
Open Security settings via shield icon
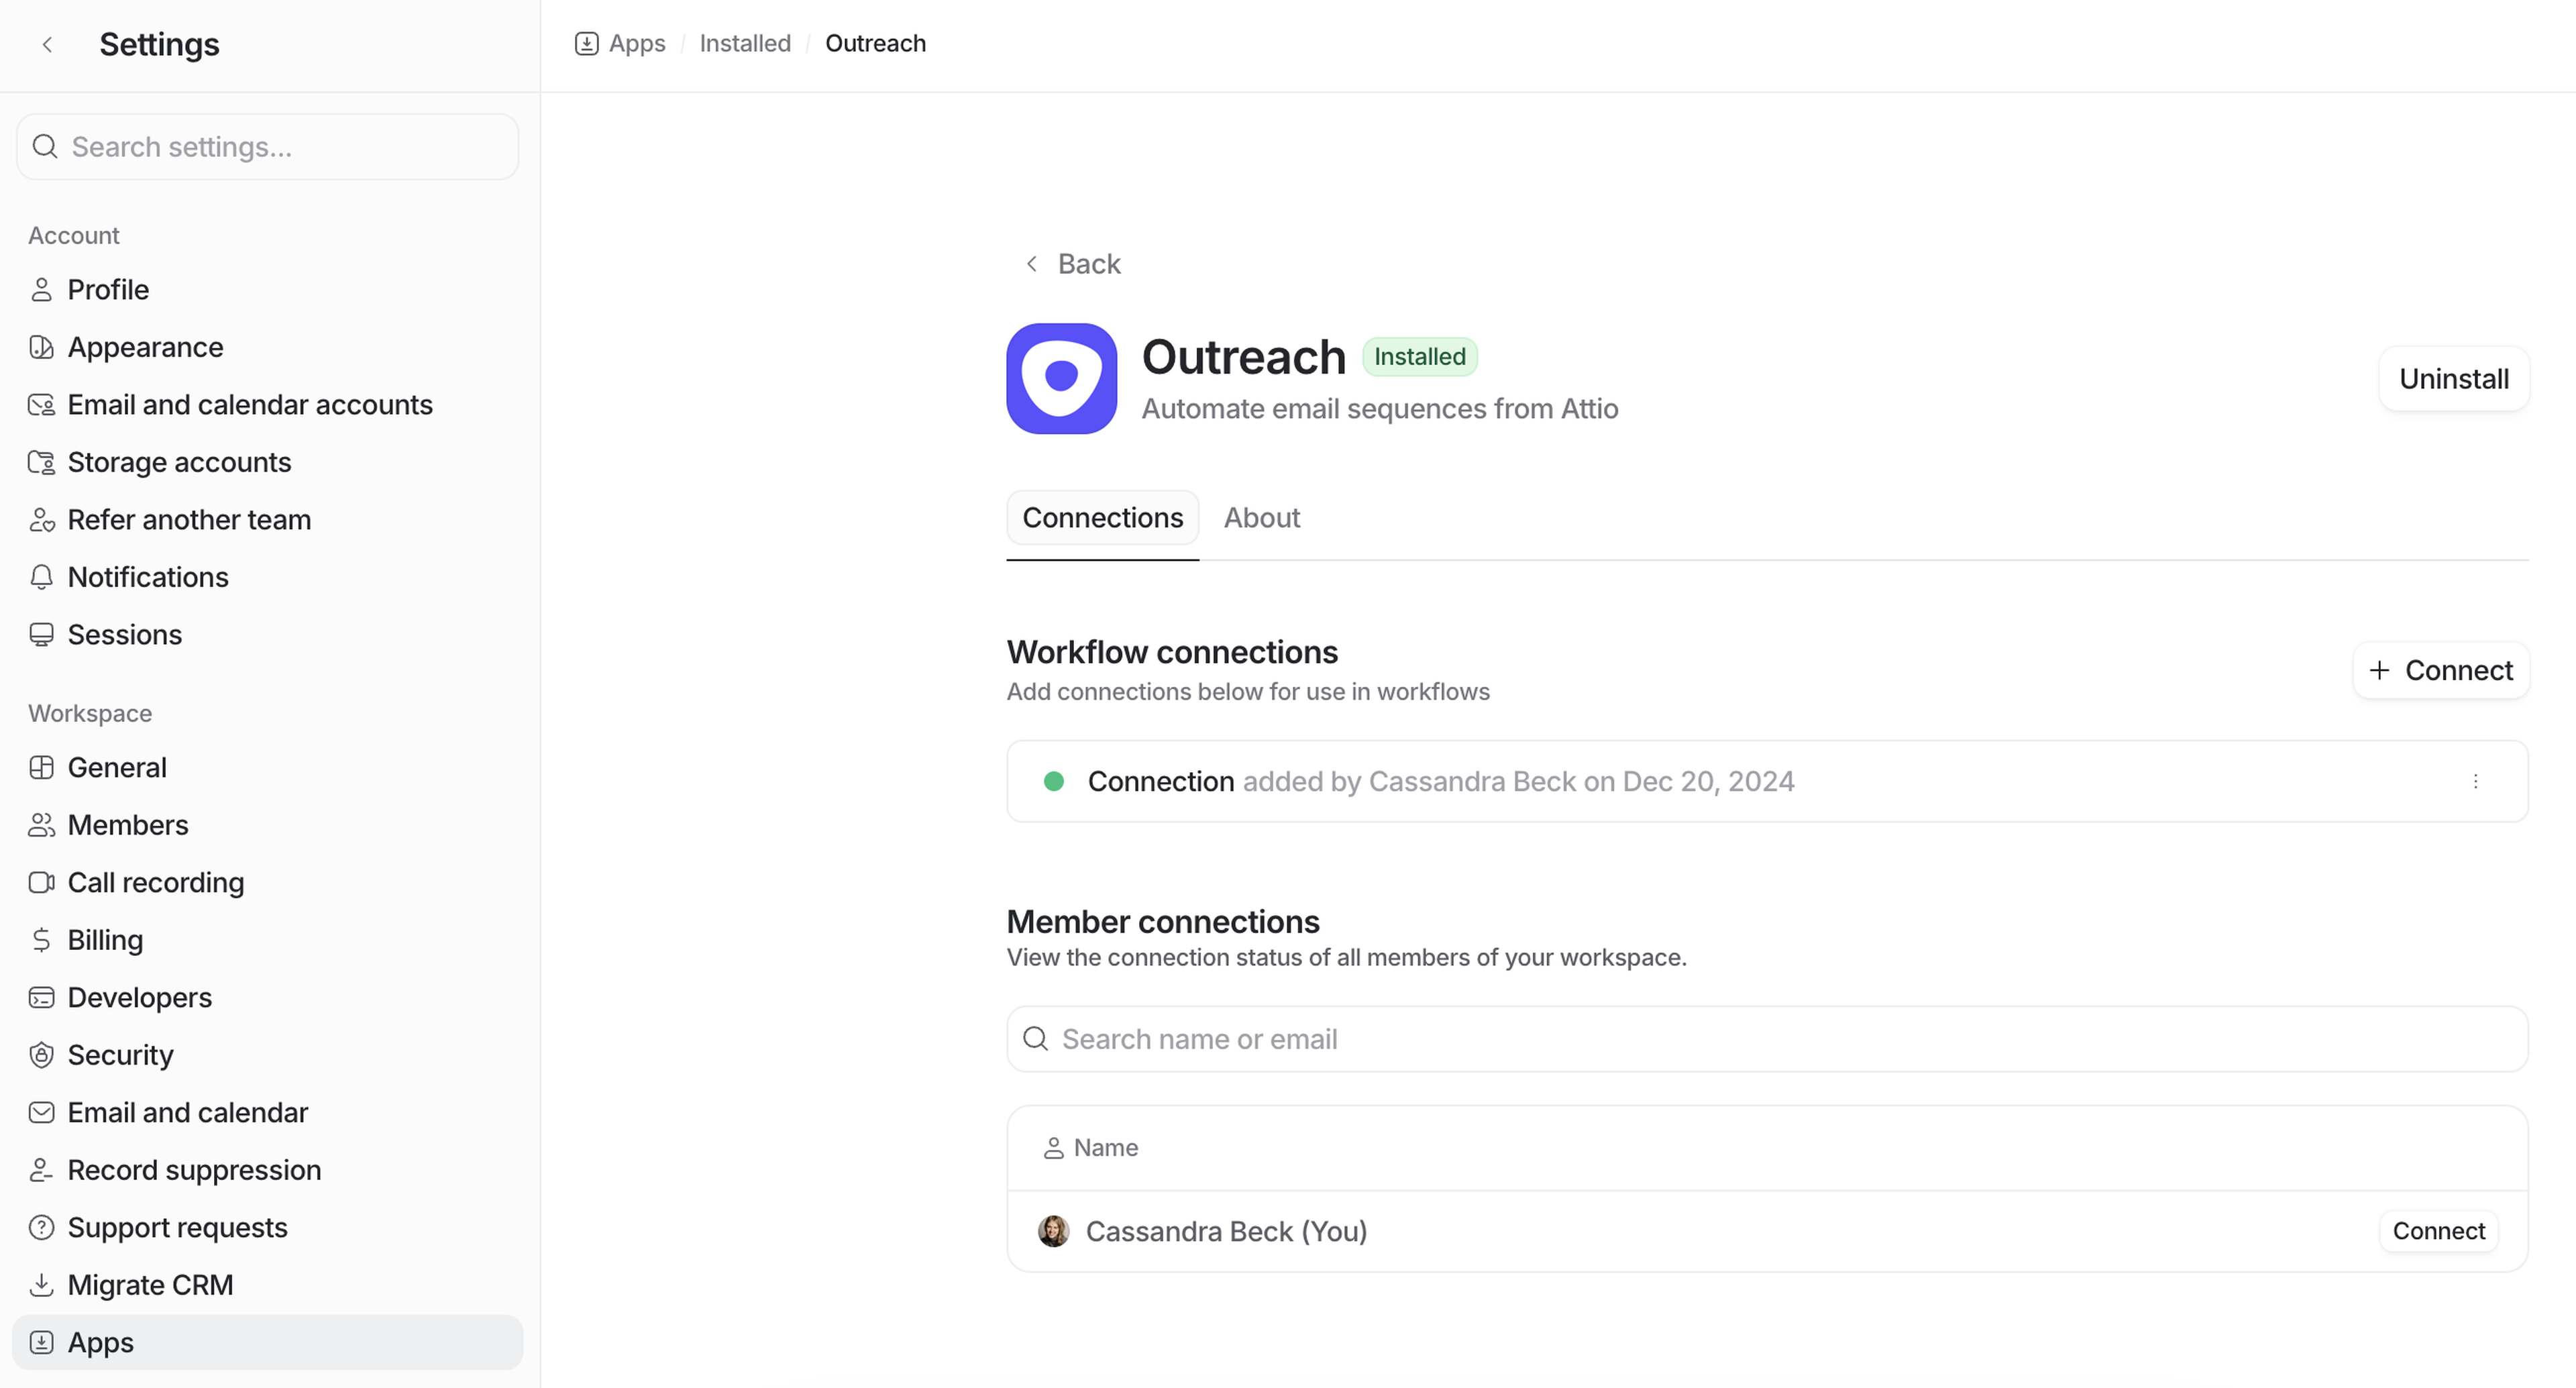[x=41, y=1055]
